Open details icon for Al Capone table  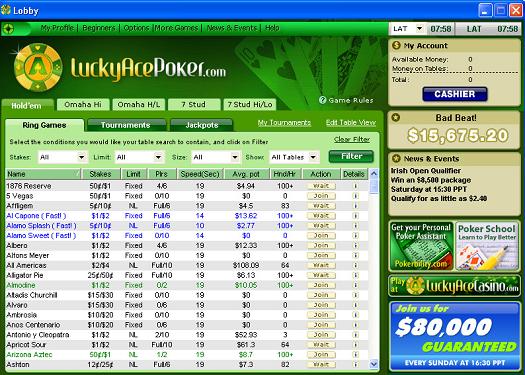355,216
